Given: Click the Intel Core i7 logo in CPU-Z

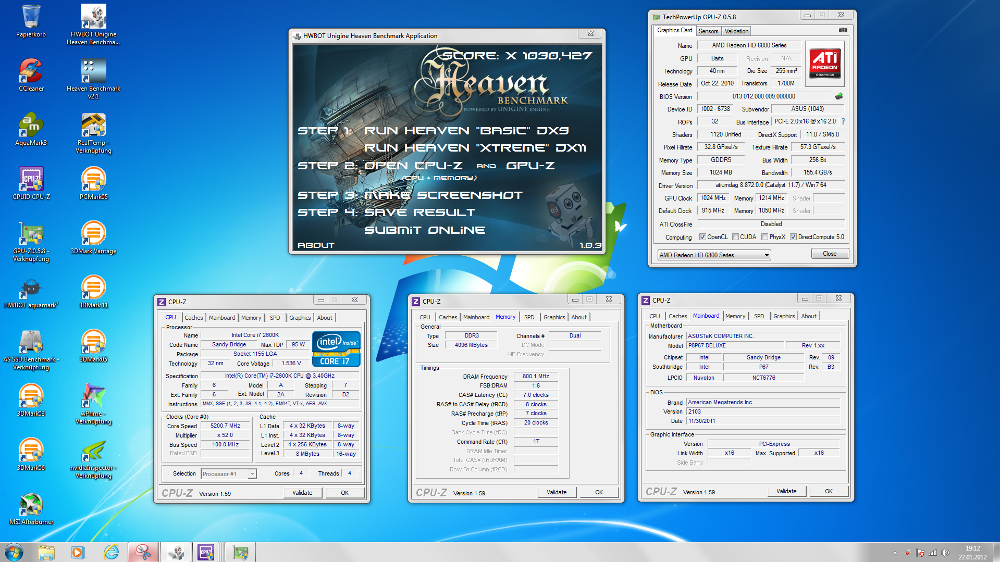Looking at the screenshot, I should [x=336, y=348].
